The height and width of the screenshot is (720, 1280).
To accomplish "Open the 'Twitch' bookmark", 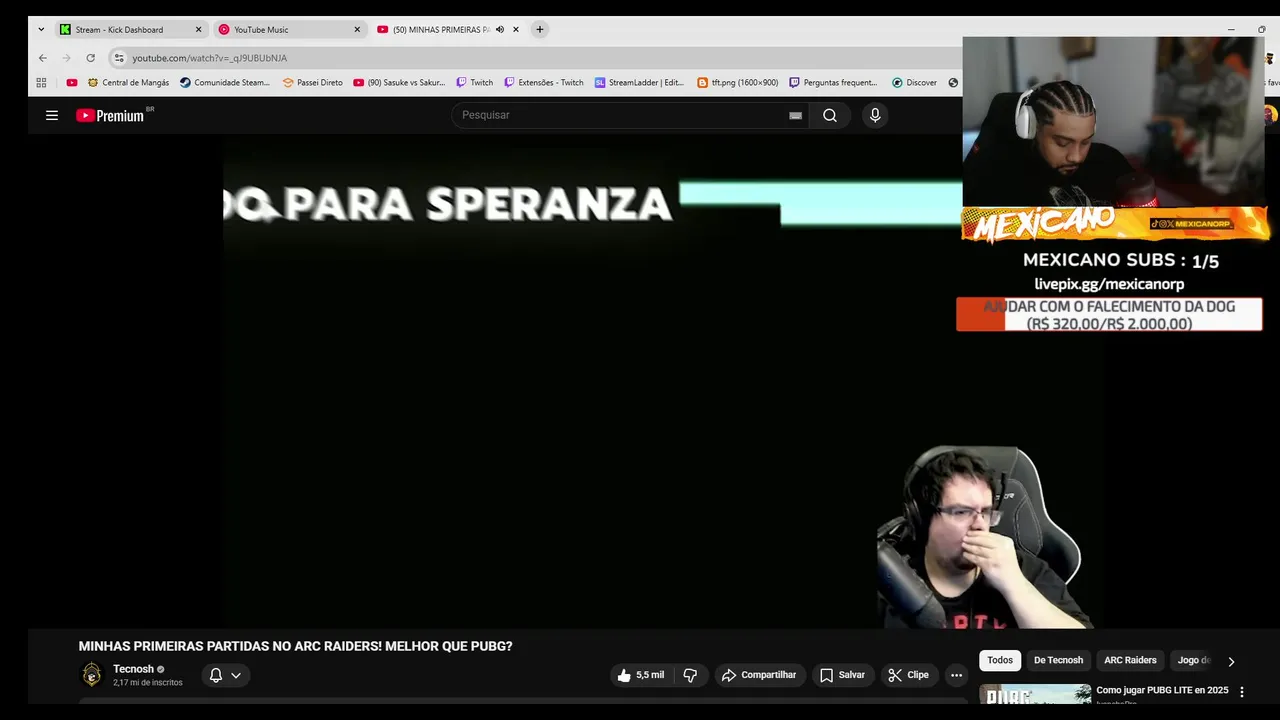I will pyautogui.click(x=475, y=83).
